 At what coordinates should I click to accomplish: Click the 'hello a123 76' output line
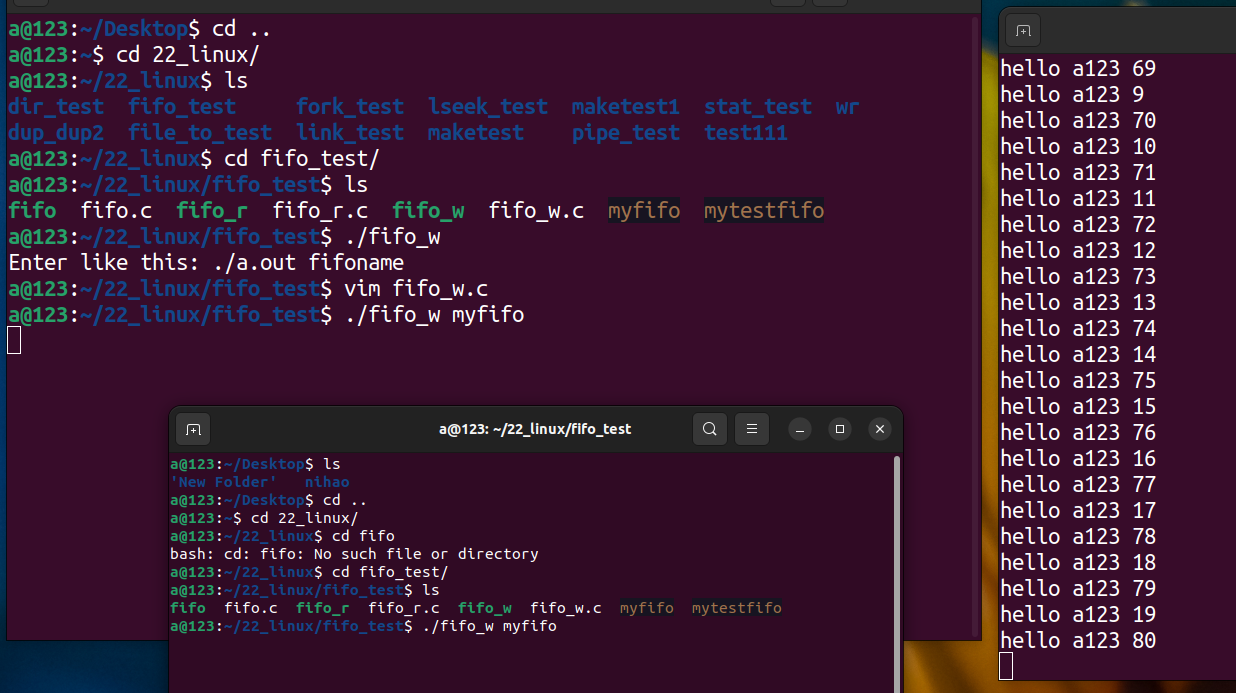(x=1078, y=433)
